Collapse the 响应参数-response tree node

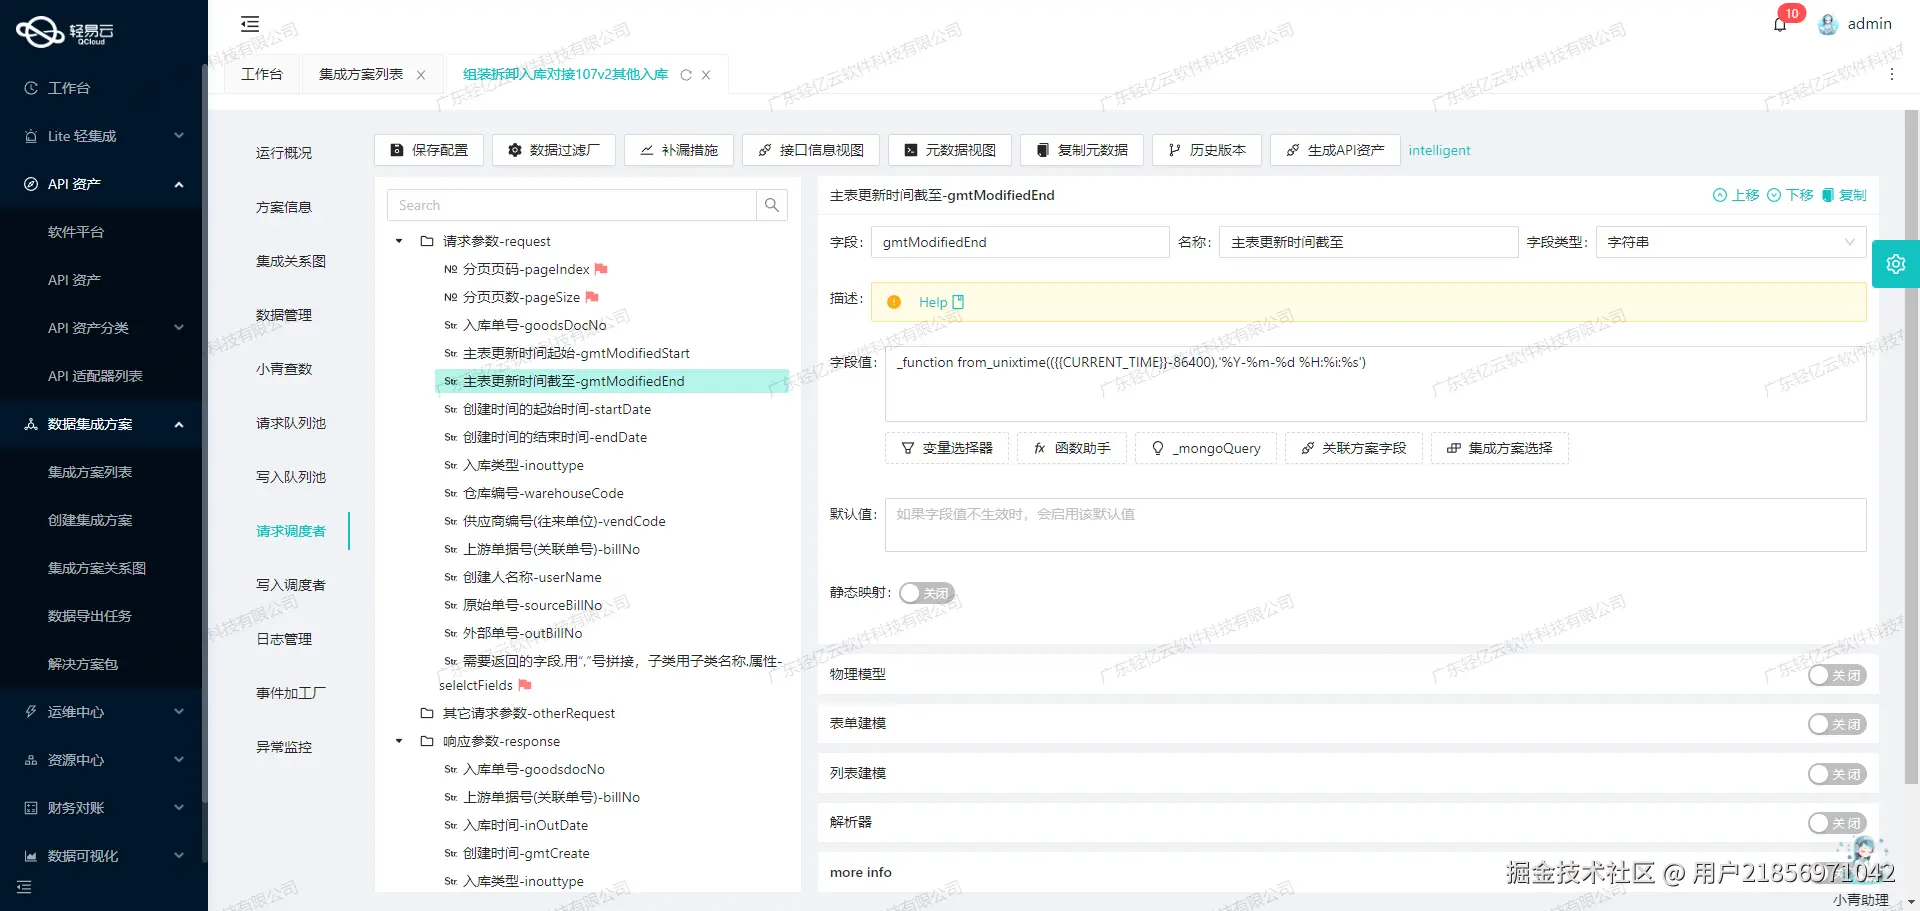398,741
